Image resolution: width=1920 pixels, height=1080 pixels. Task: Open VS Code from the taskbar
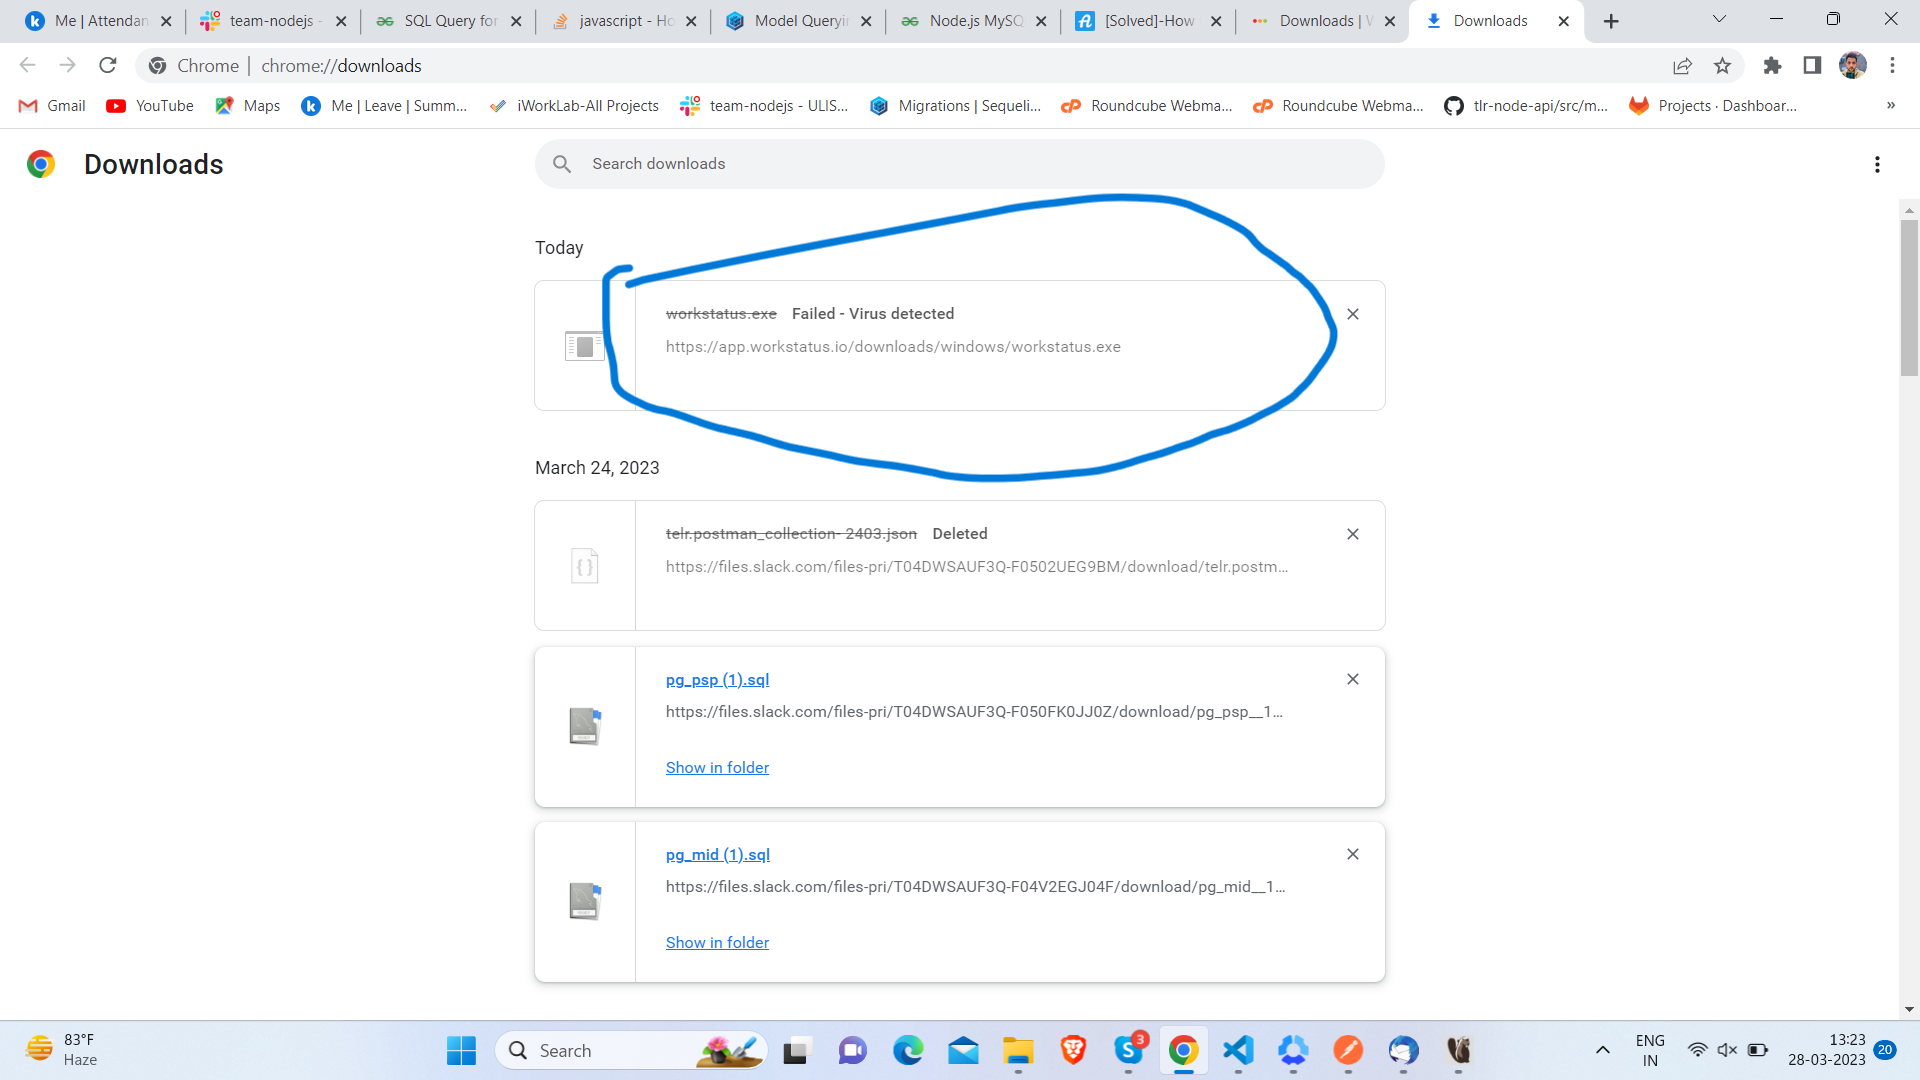coord(1238,1050)
